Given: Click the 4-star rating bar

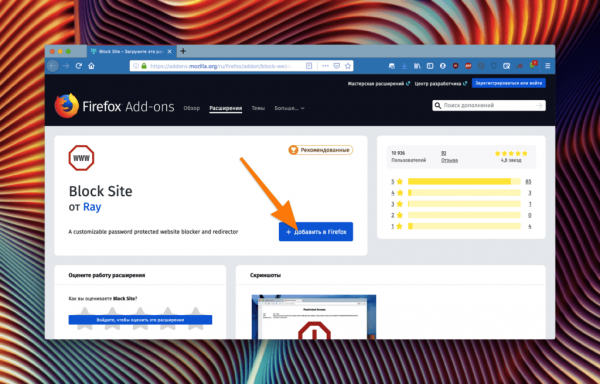Looking at the screenshot, I should [464, 193].
